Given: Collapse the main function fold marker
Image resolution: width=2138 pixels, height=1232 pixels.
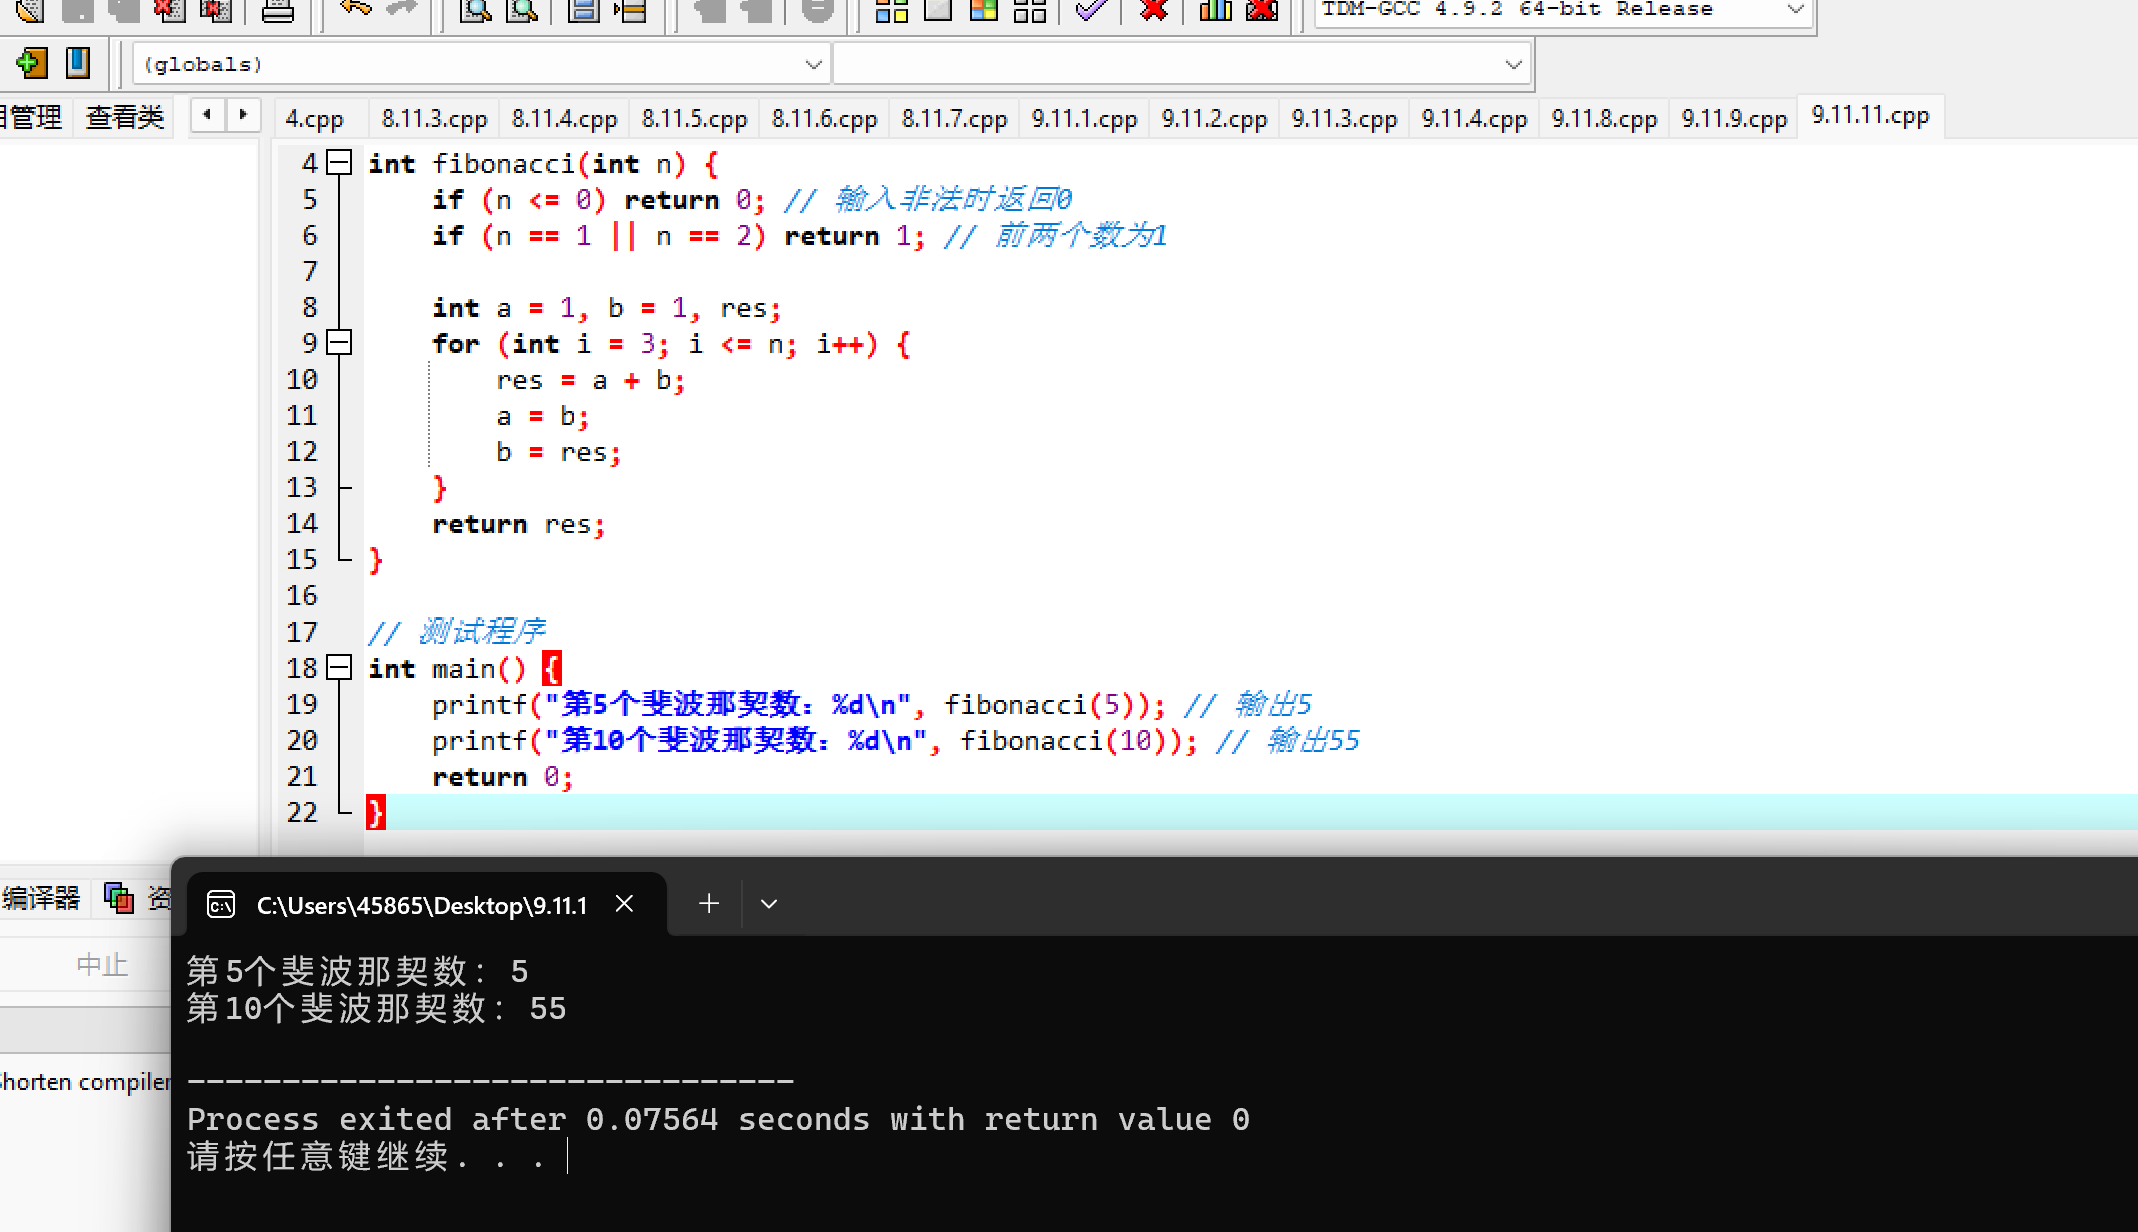Looking at the screenshot, I should [340, 667].
